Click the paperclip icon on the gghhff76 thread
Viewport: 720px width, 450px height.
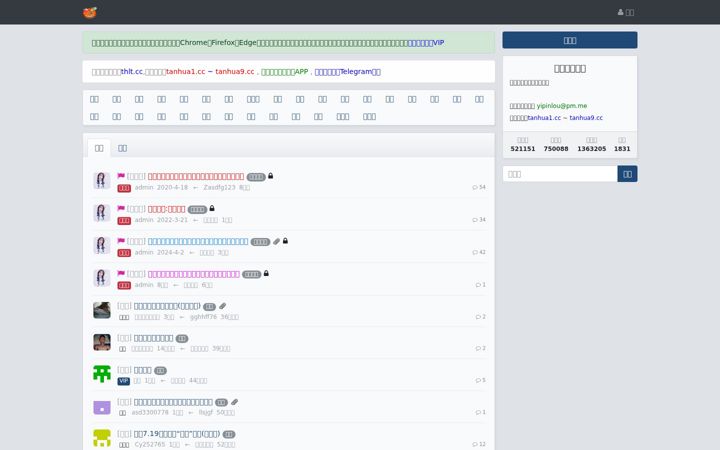point(222,306)
